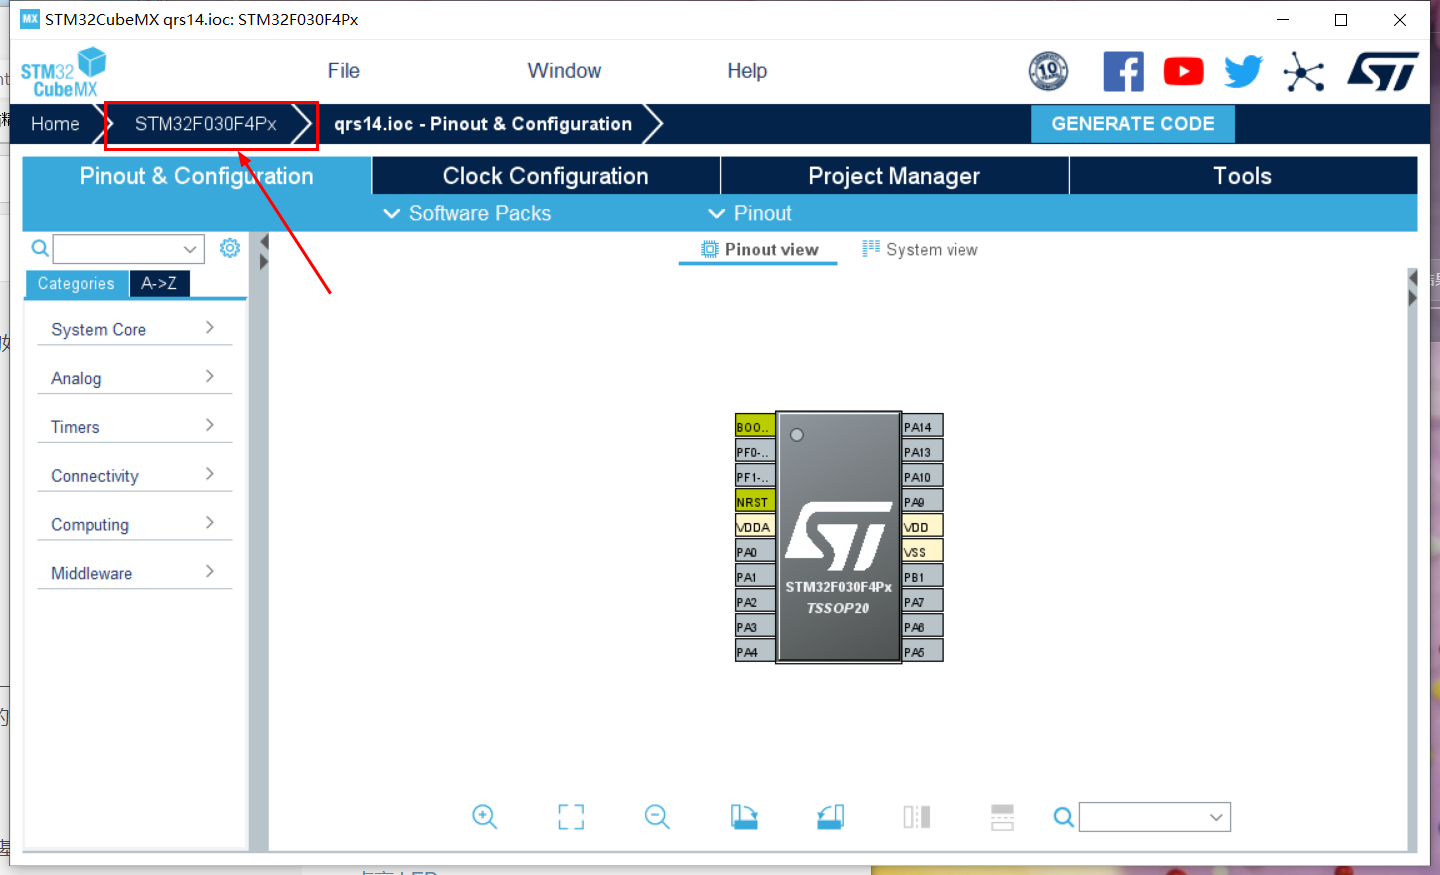Open the Software Packs dropdown

tap(467, 213)
